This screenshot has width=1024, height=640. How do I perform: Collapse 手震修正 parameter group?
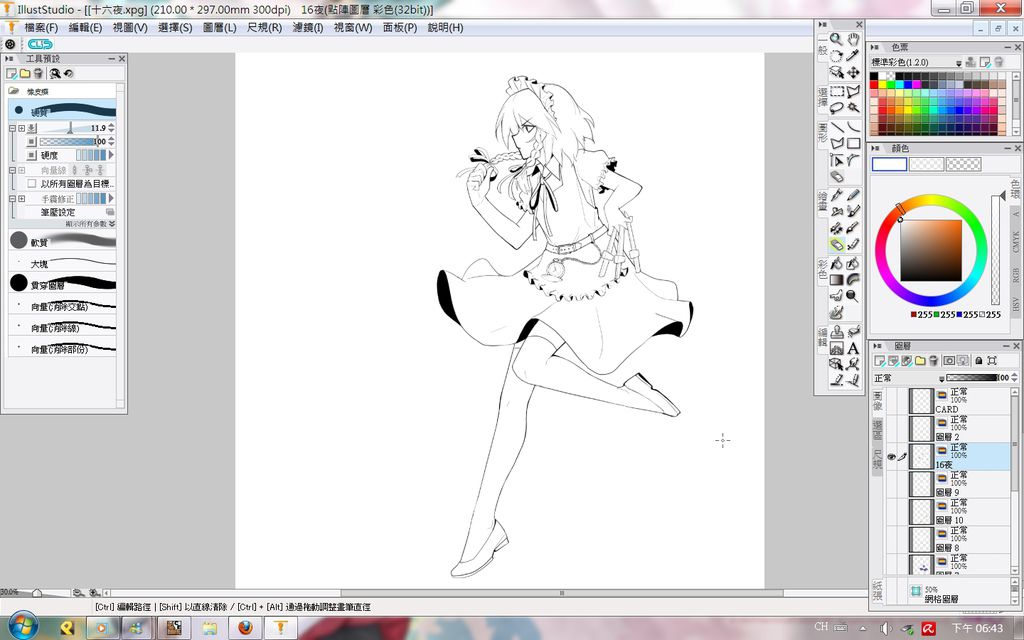[x=12, y=199]
